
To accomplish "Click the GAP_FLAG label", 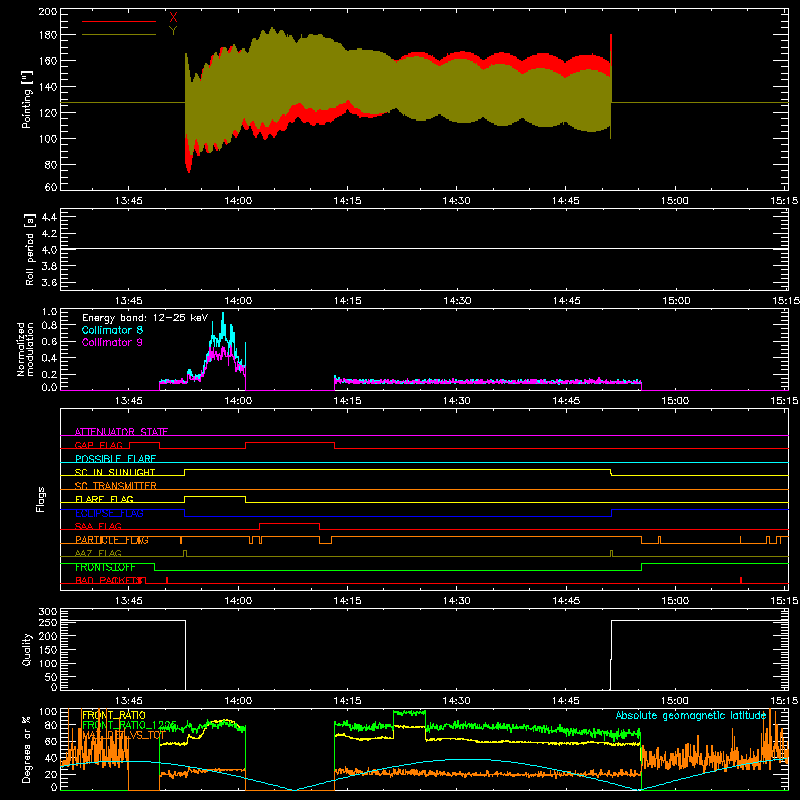I will point(98,445).
